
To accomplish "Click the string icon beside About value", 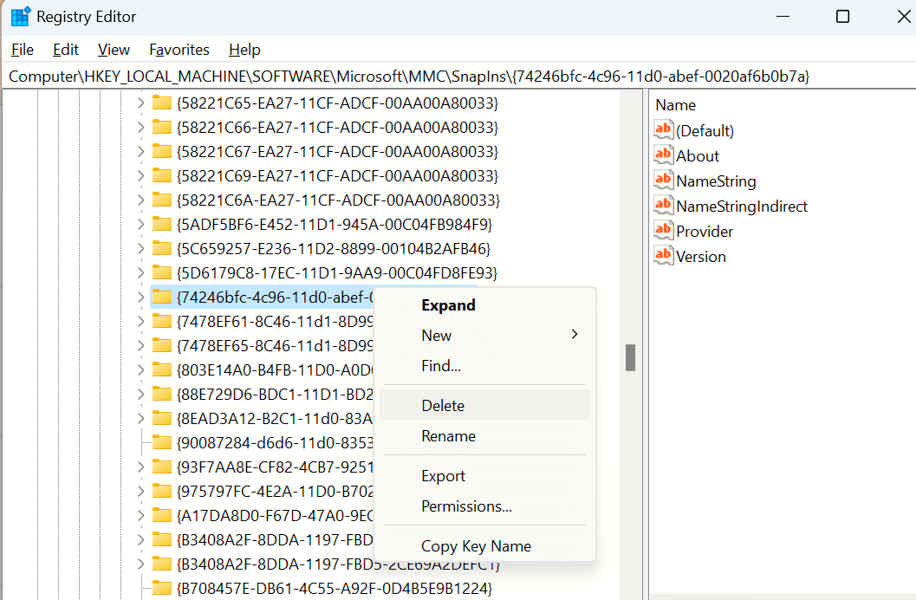I will click(x=663, y=155).
